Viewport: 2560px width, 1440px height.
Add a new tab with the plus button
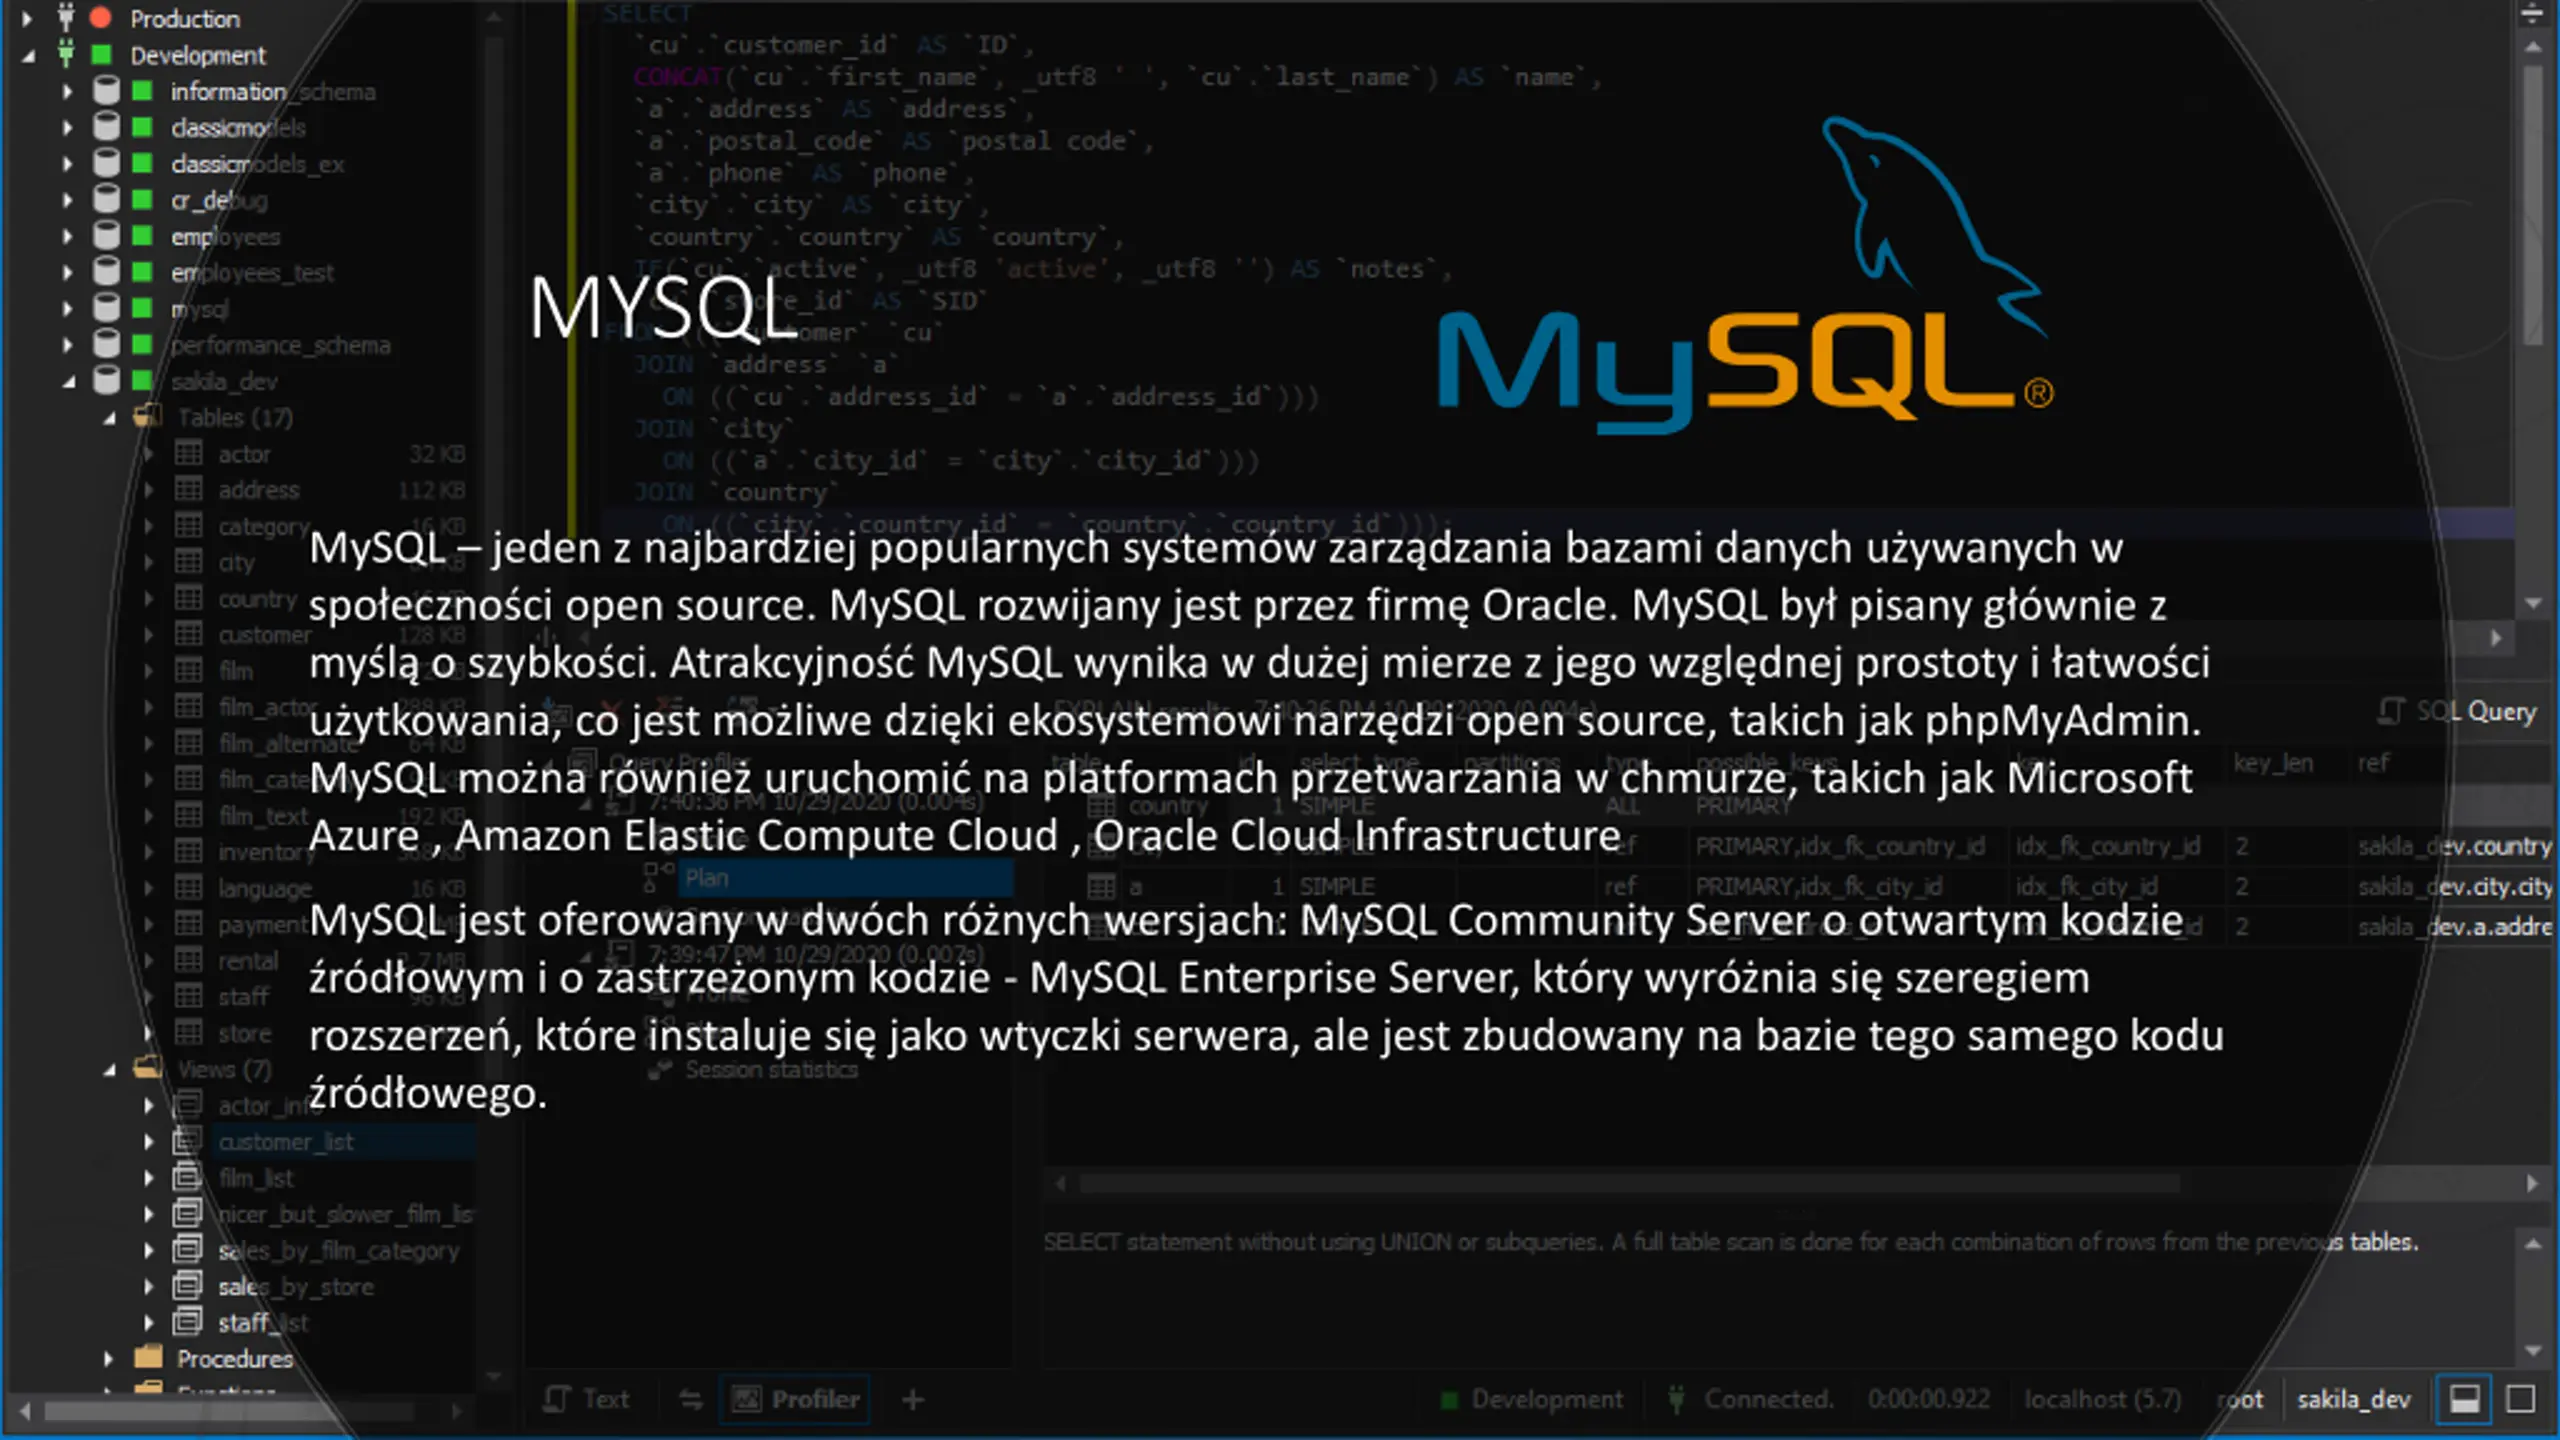[912, 1399]
